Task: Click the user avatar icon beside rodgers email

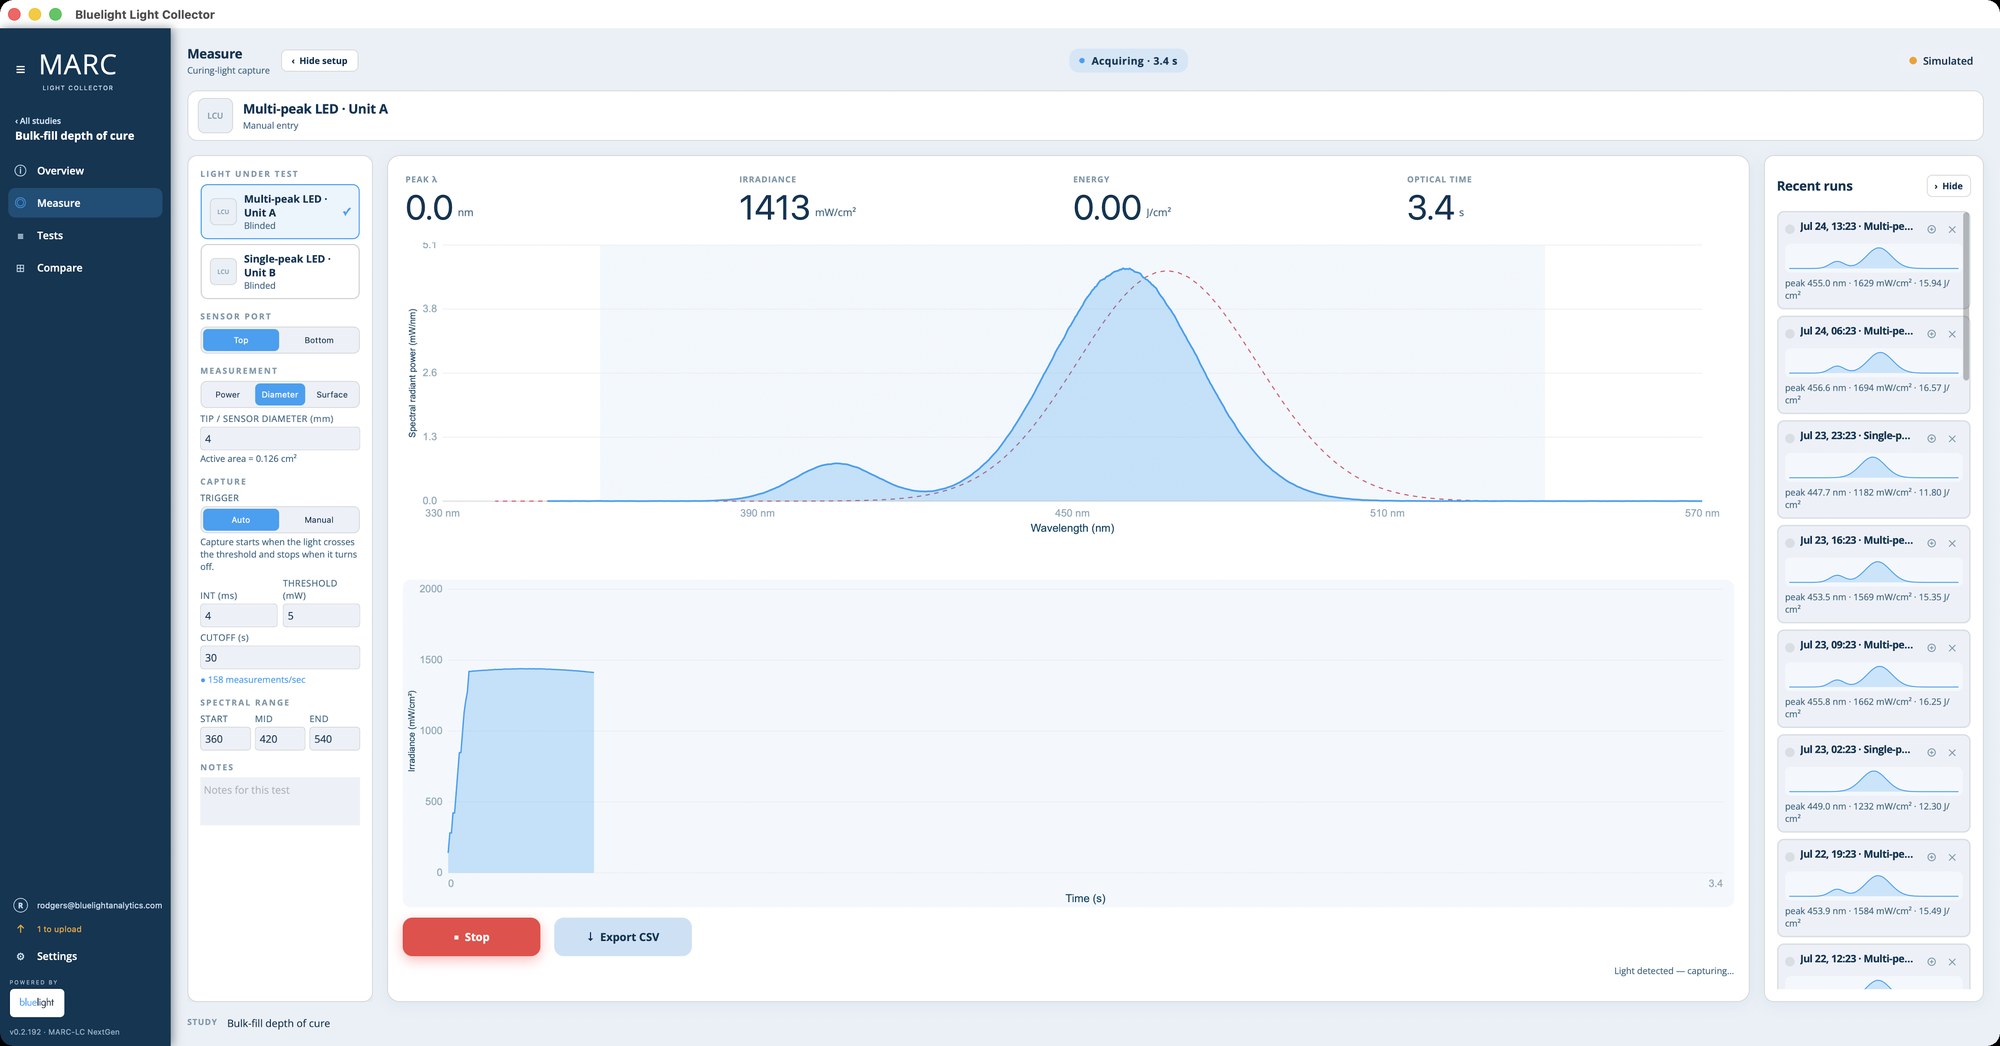Action: (x=20, y=906)
